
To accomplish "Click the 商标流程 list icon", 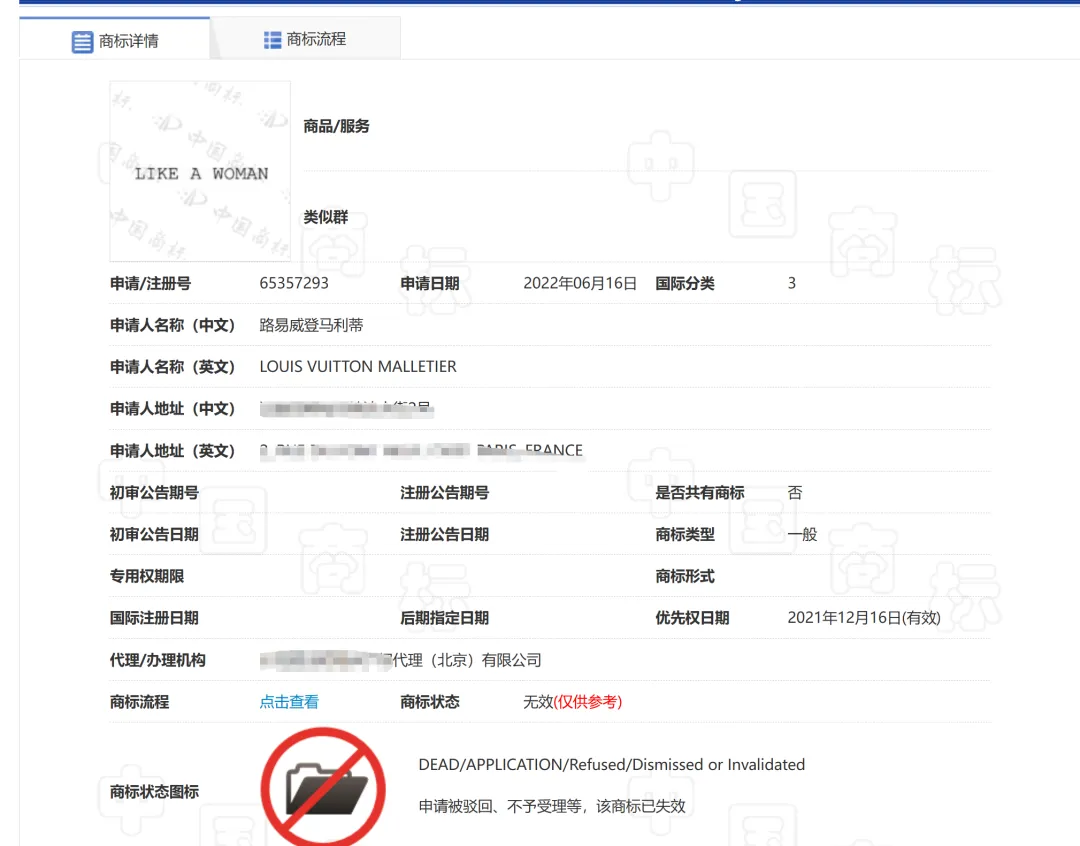I will (x=272, y=40).
